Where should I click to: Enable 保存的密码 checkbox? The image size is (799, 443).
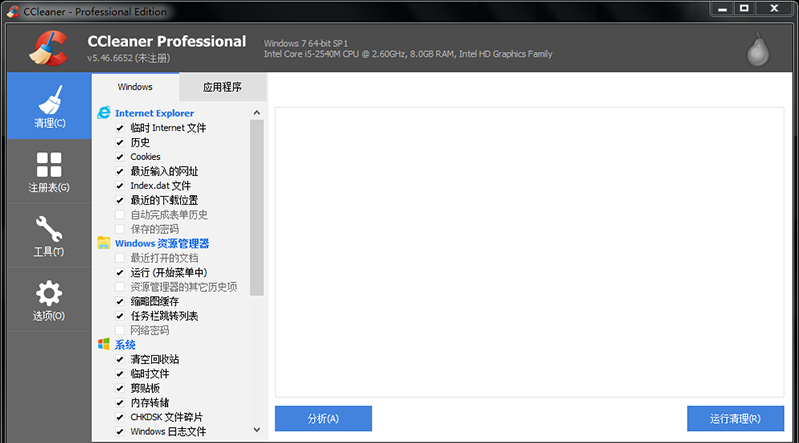tap(120, 229)
